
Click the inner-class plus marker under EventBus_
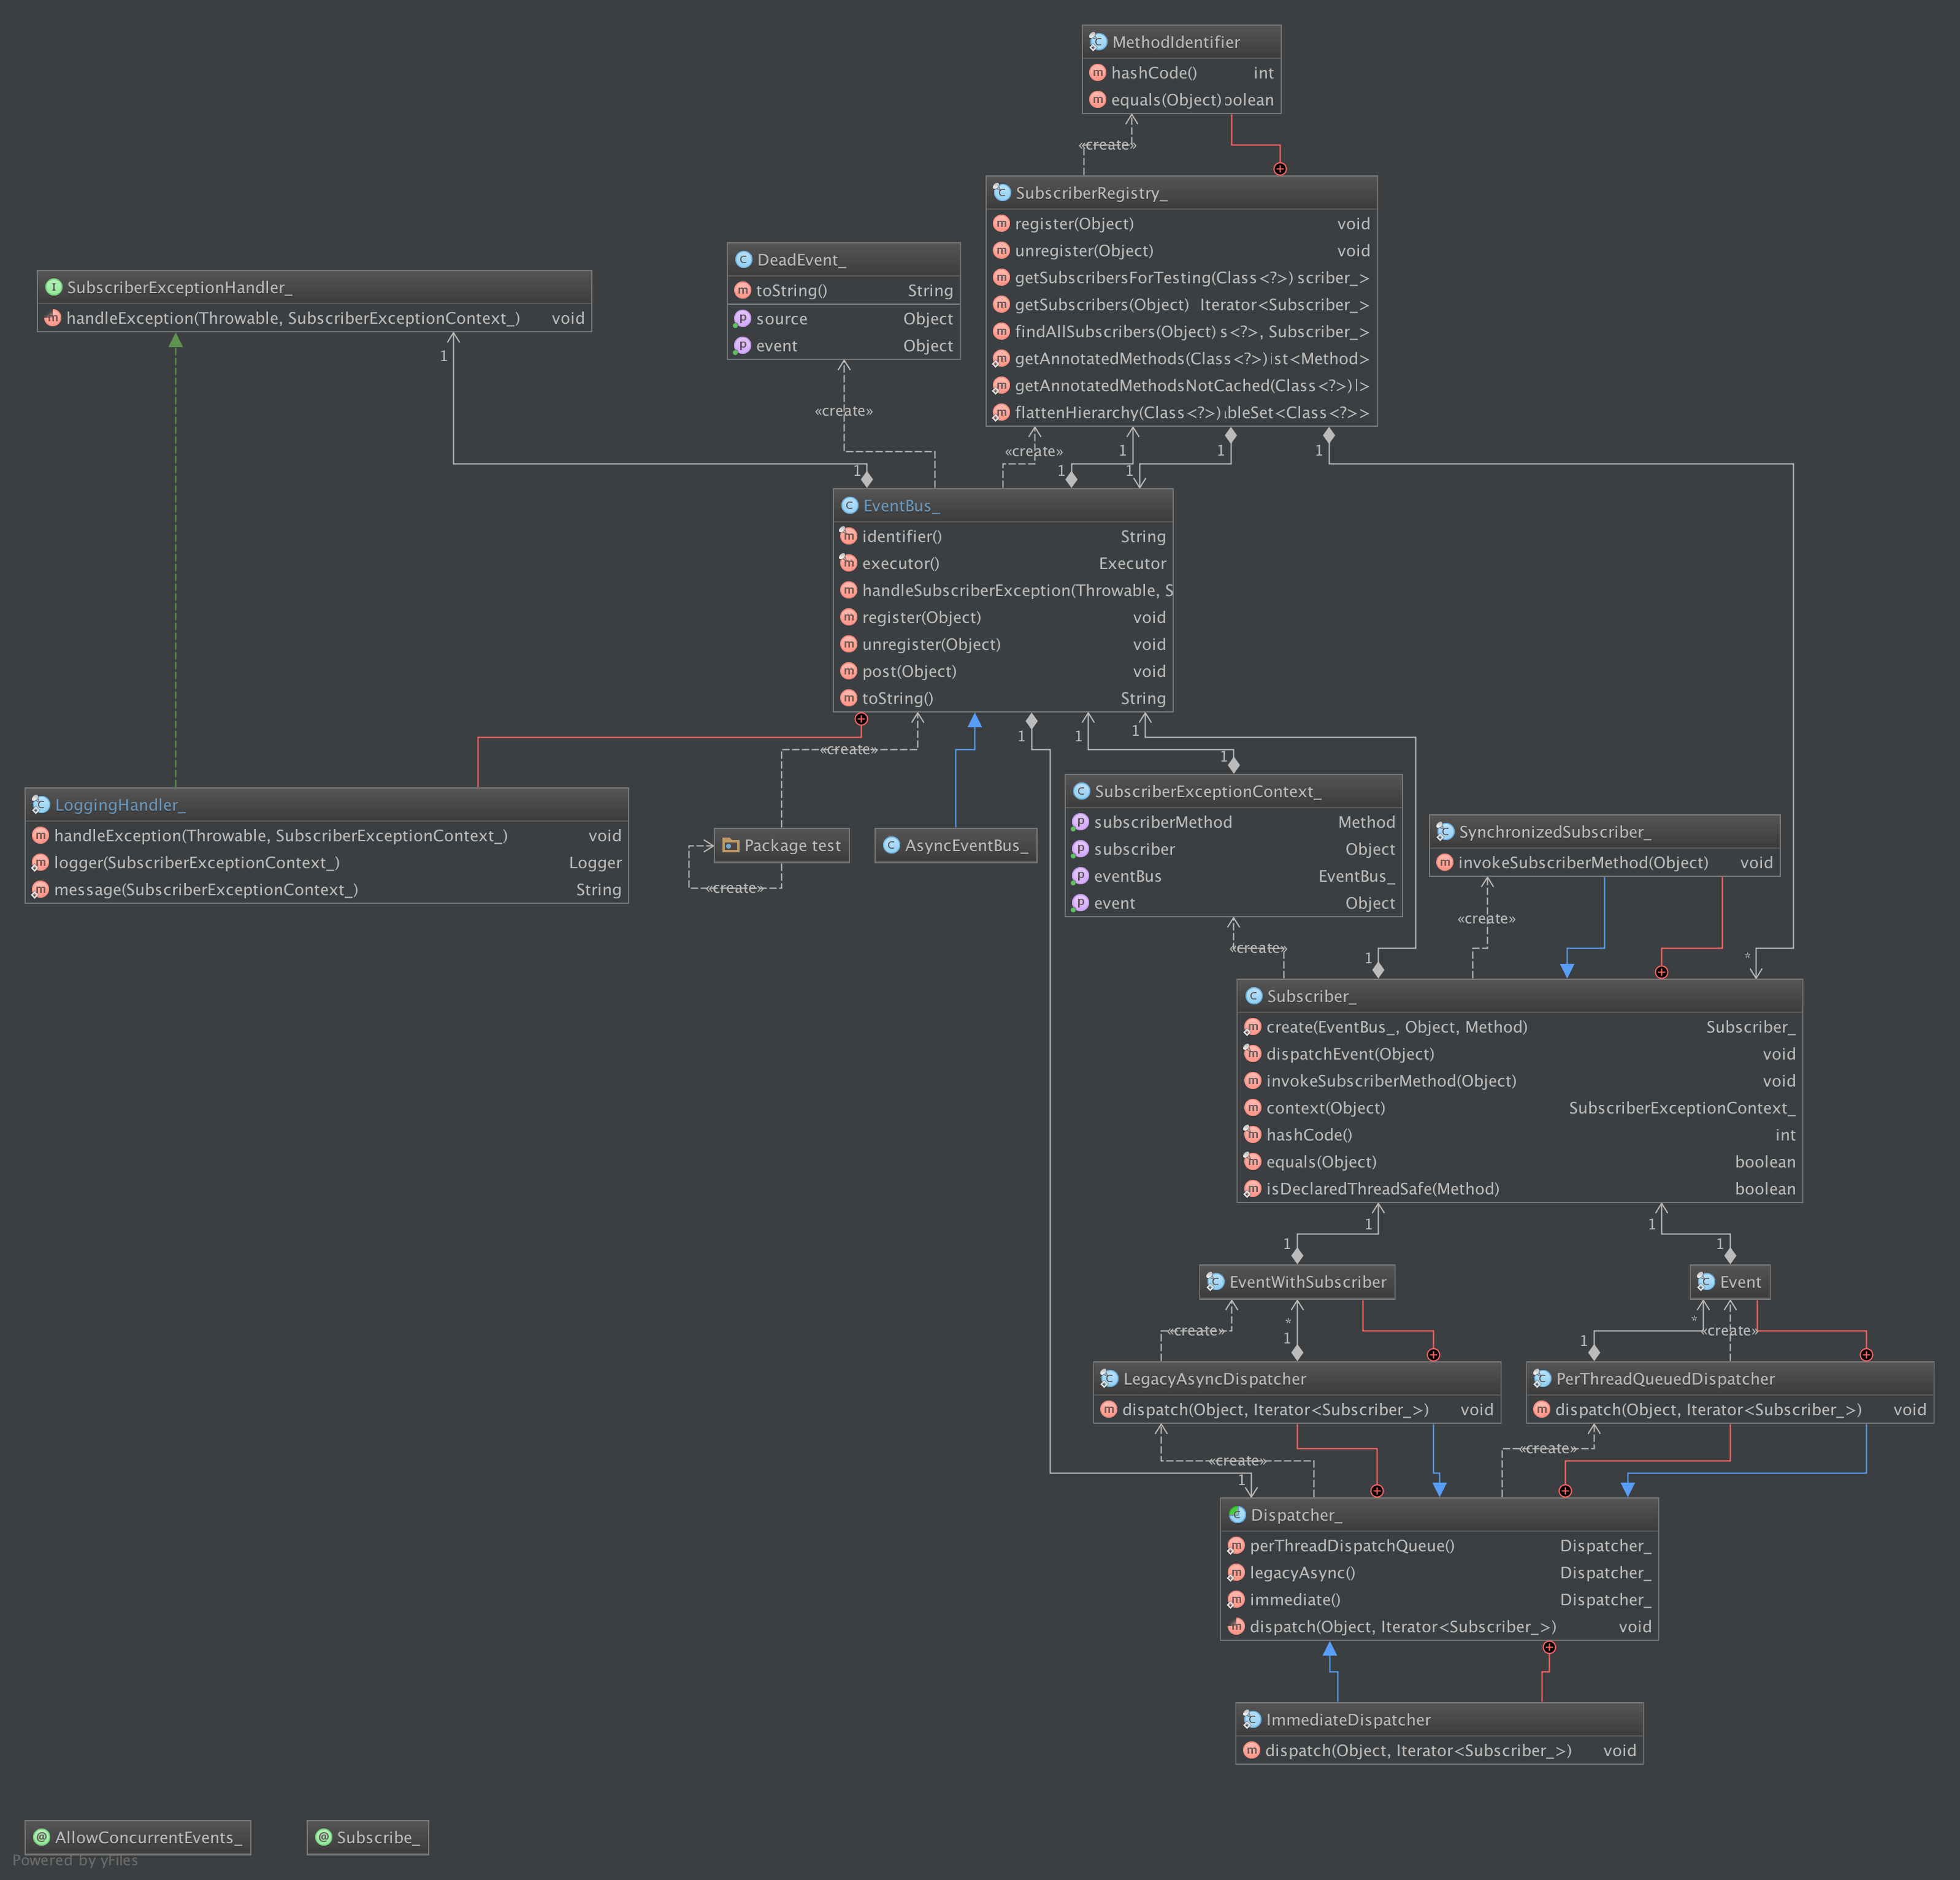coord(861,719)
